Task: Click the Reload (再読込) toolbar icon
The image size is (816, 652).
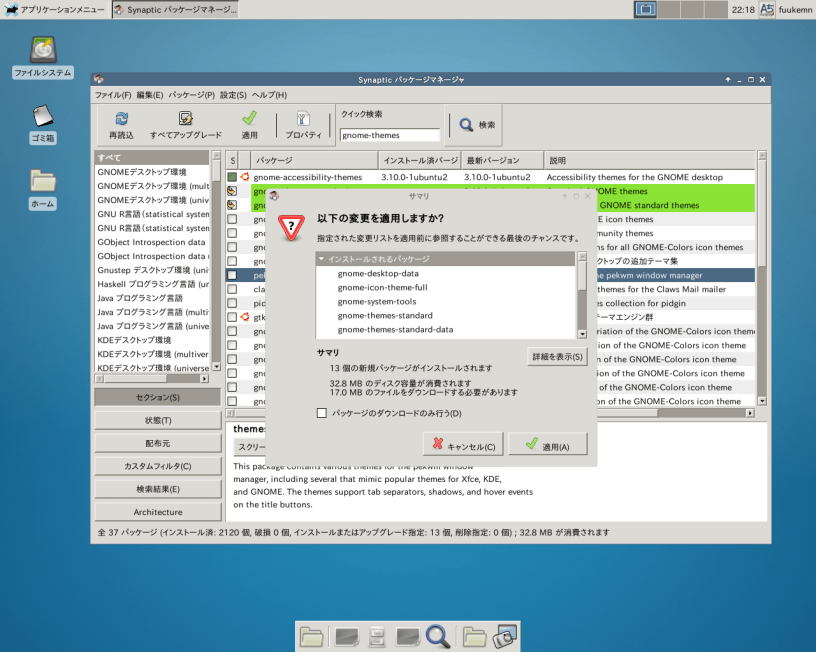Action: pos(122,119)
